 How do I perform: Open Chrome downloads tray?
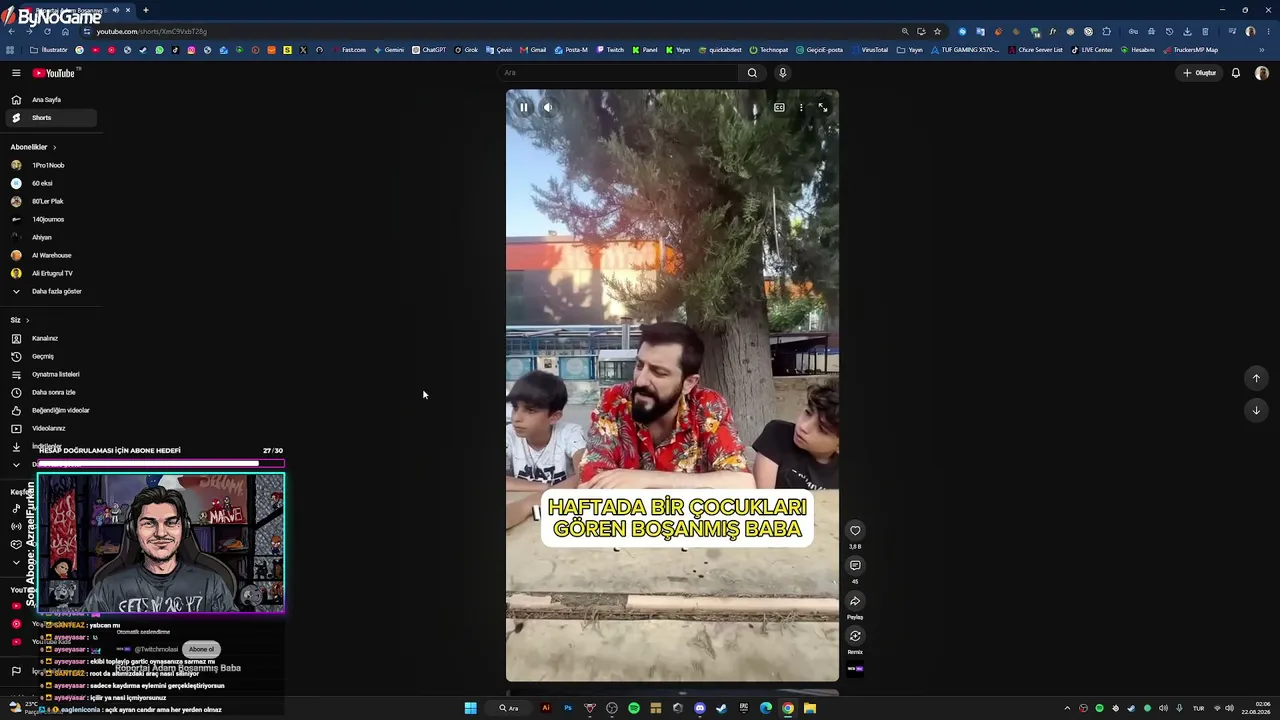coord(1187,31)
